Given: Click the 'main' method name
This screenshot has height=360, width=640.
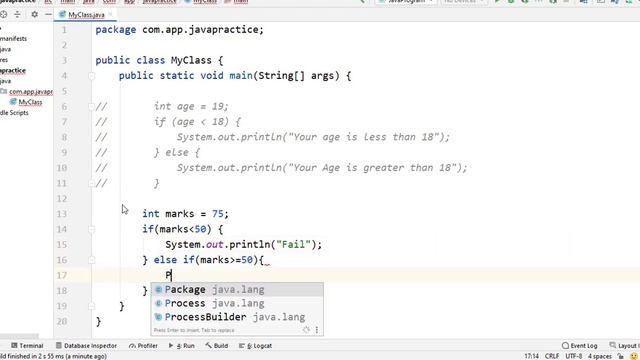Looking at the screenshot, I should (241, 76).
